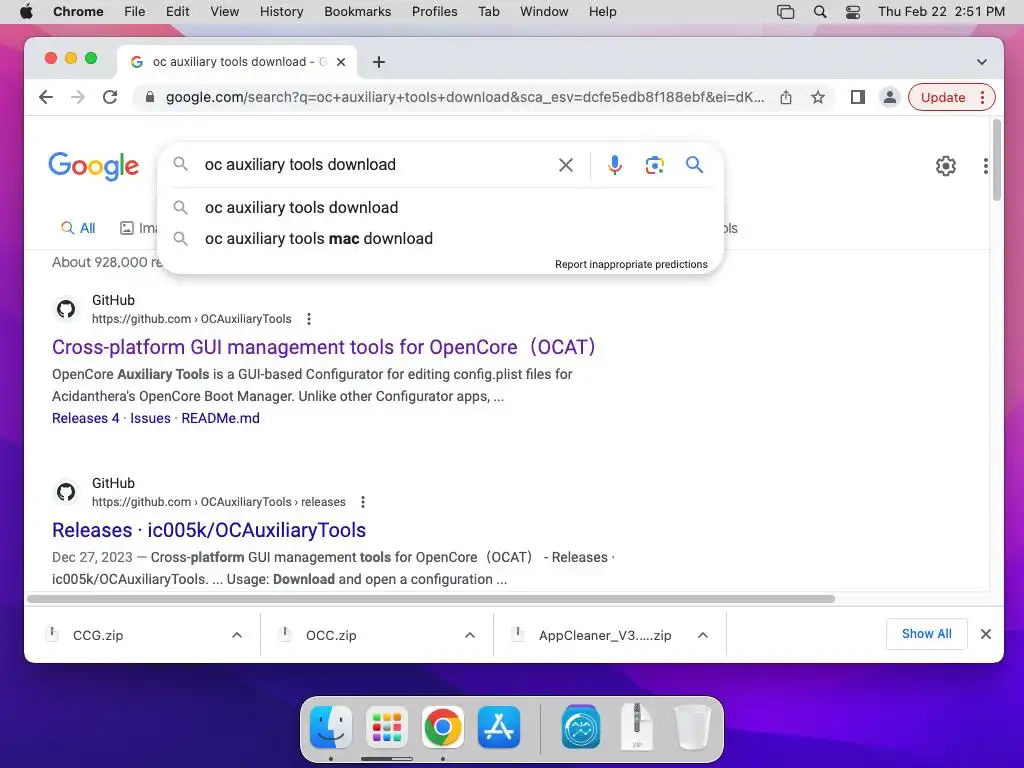Click into the Google search field
Viewport: 1024px width, 768px height.
click(x=376, y=165)
